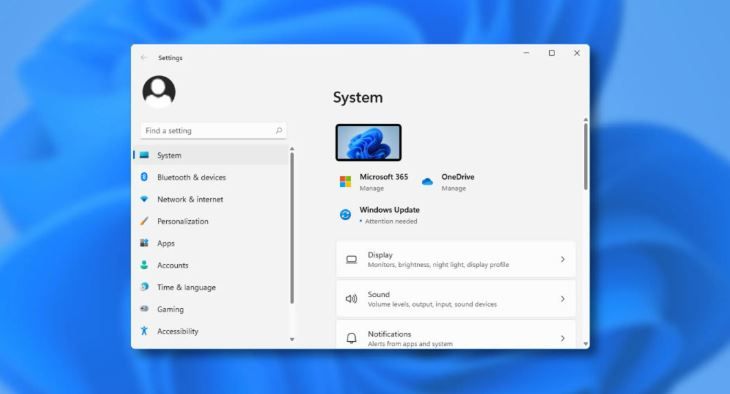This screenshot has height=394, width=730.
Task: Go to Accounts settings
Action: click(x=210, y=265)
